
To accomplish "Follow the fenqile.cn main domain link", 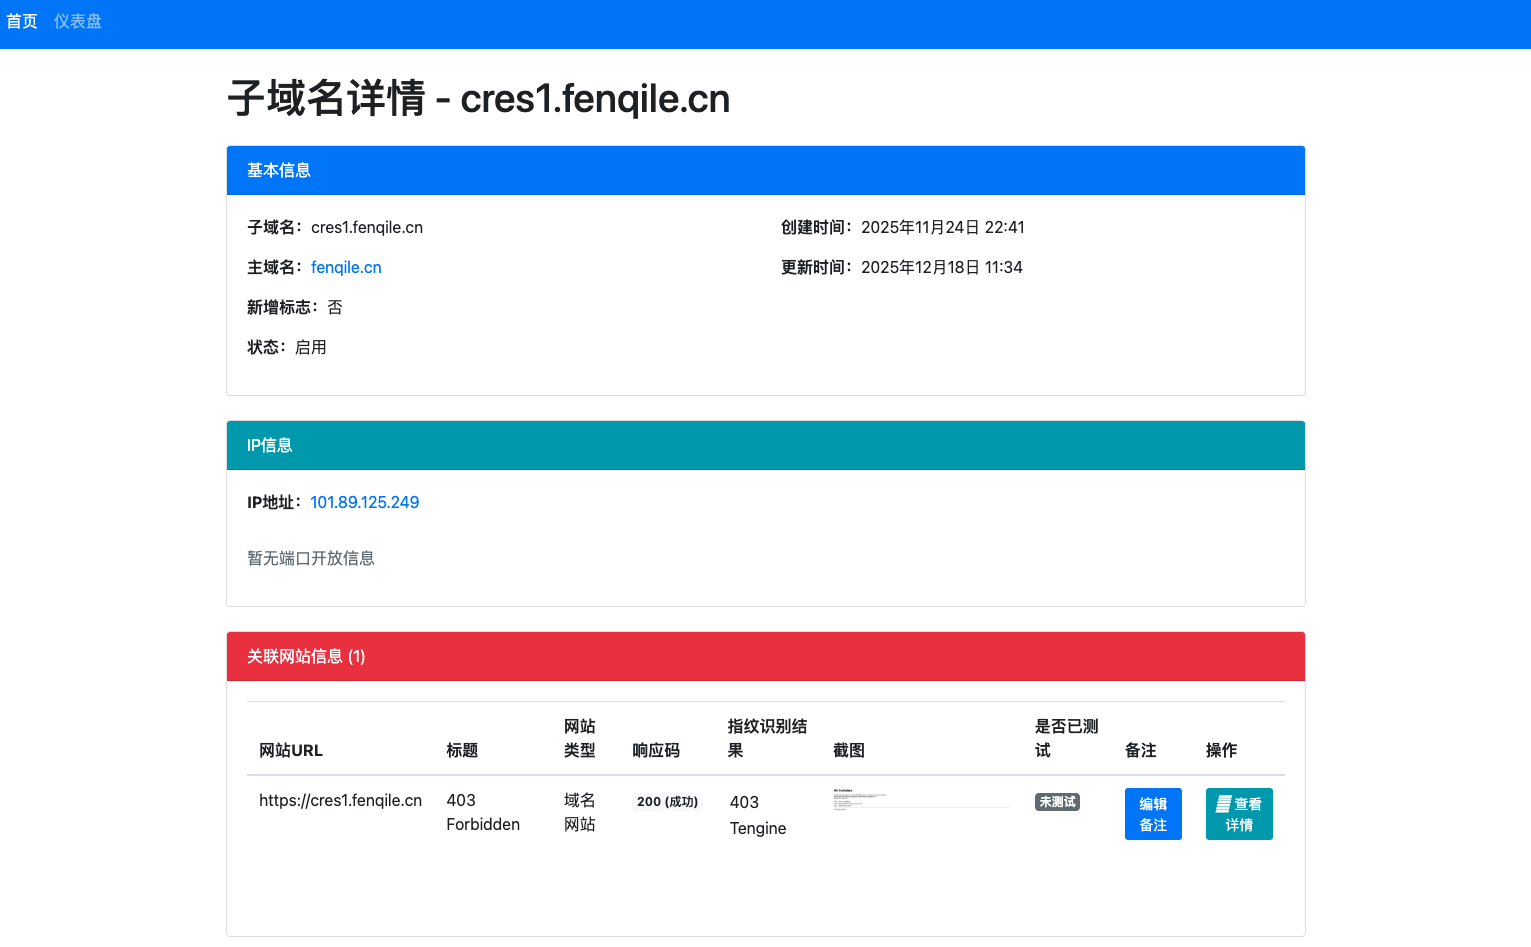I will click(346, 268).
